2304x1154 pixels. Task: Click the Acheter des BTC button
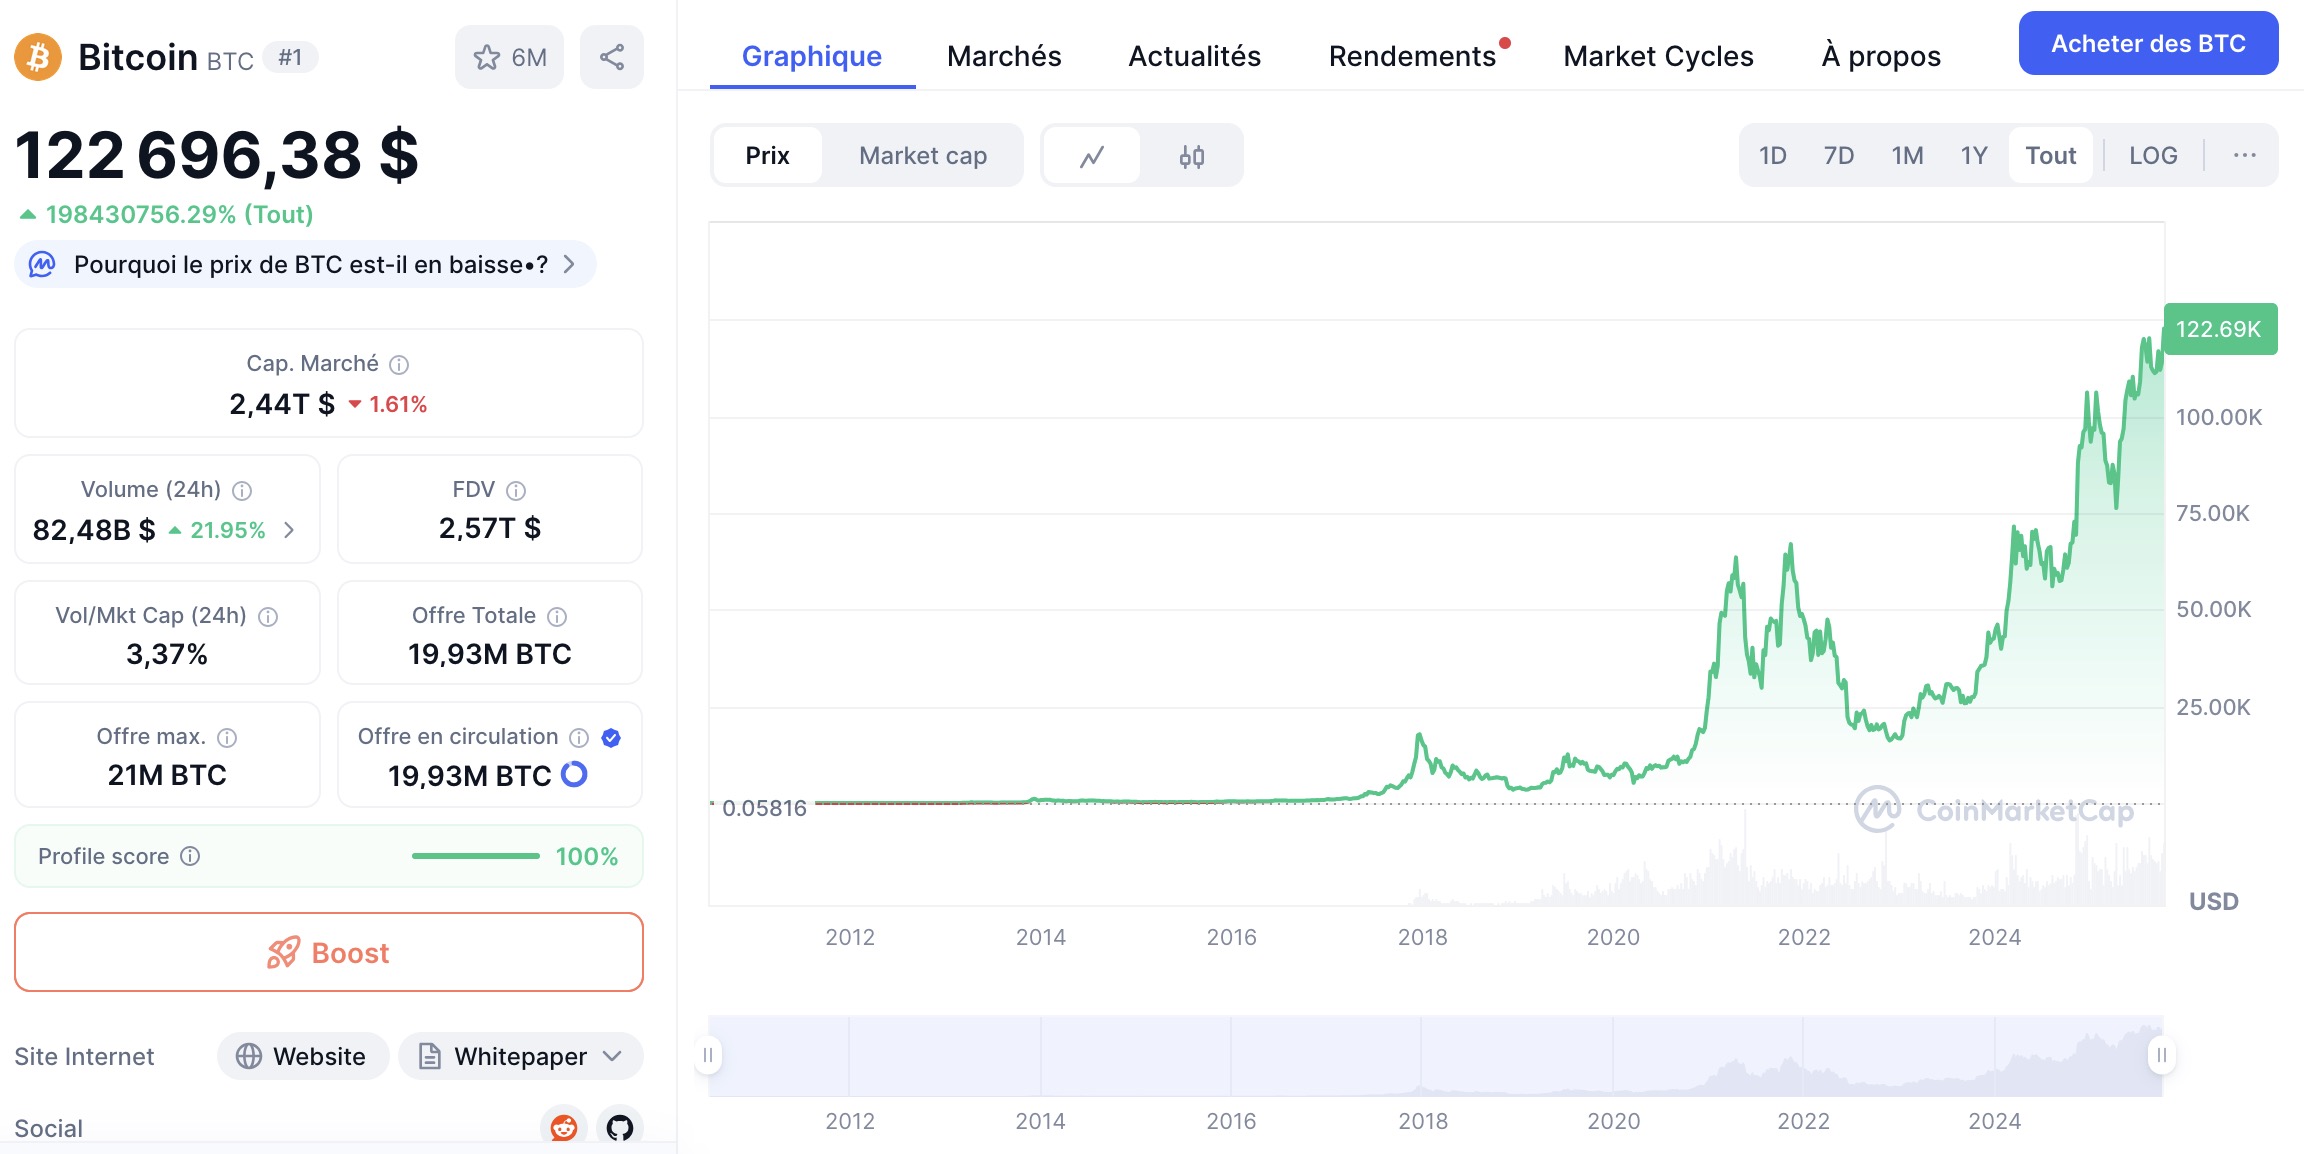coord(2147,44)
